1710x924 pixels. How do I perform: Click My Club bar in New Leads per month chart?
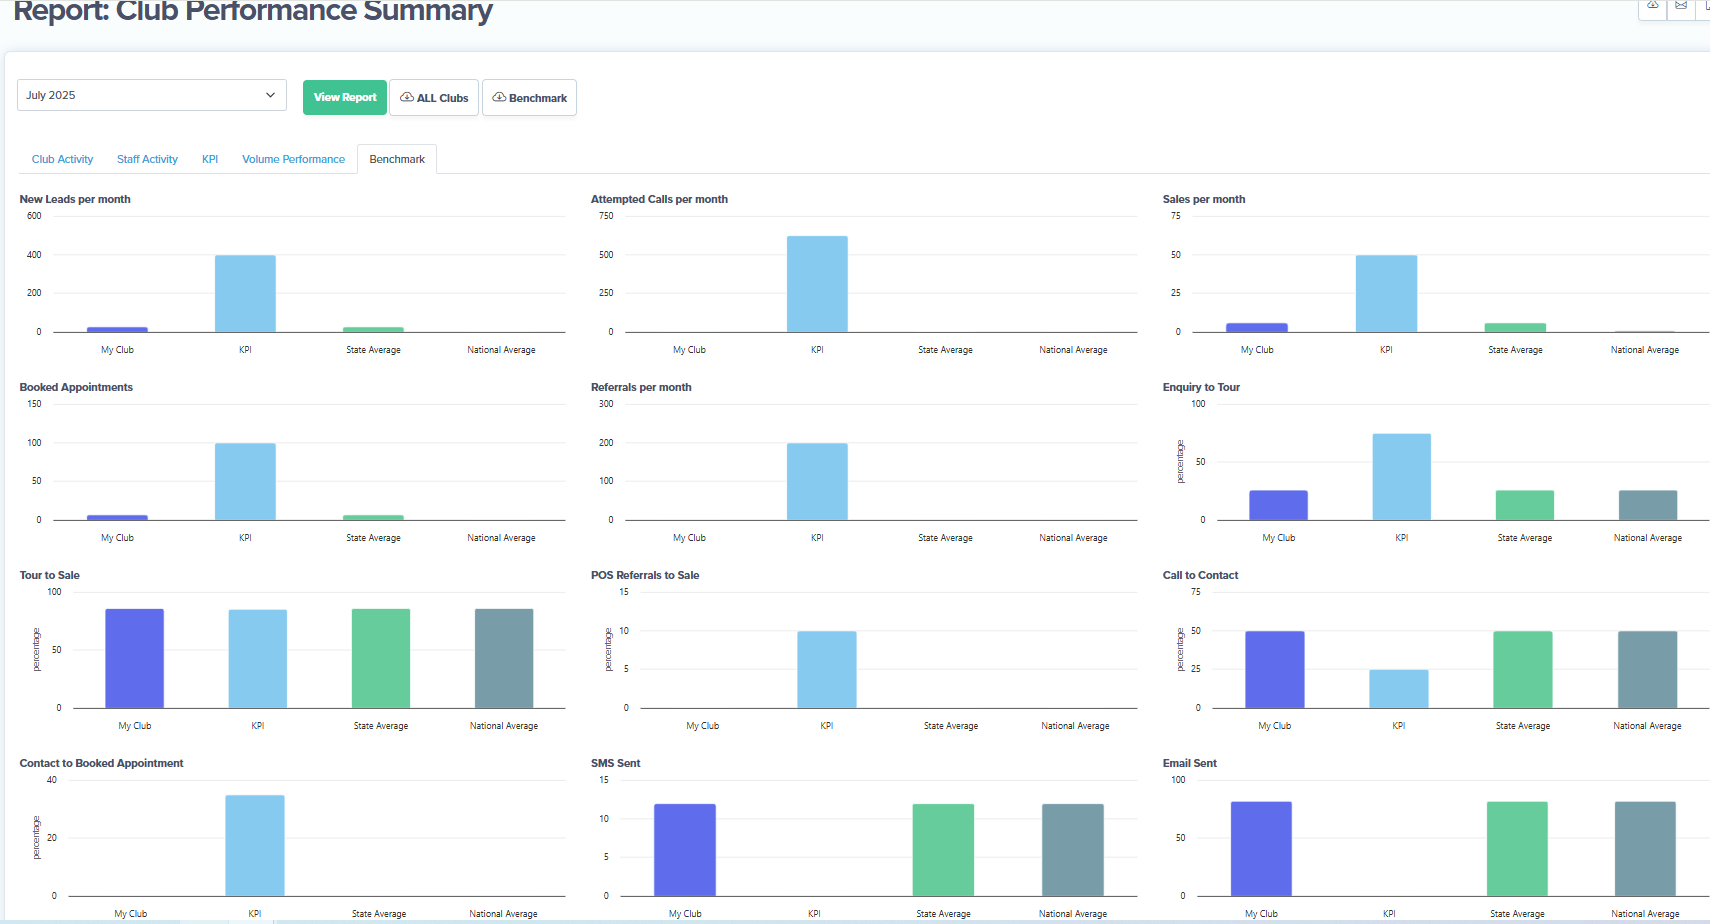click(x=117, y=329)
